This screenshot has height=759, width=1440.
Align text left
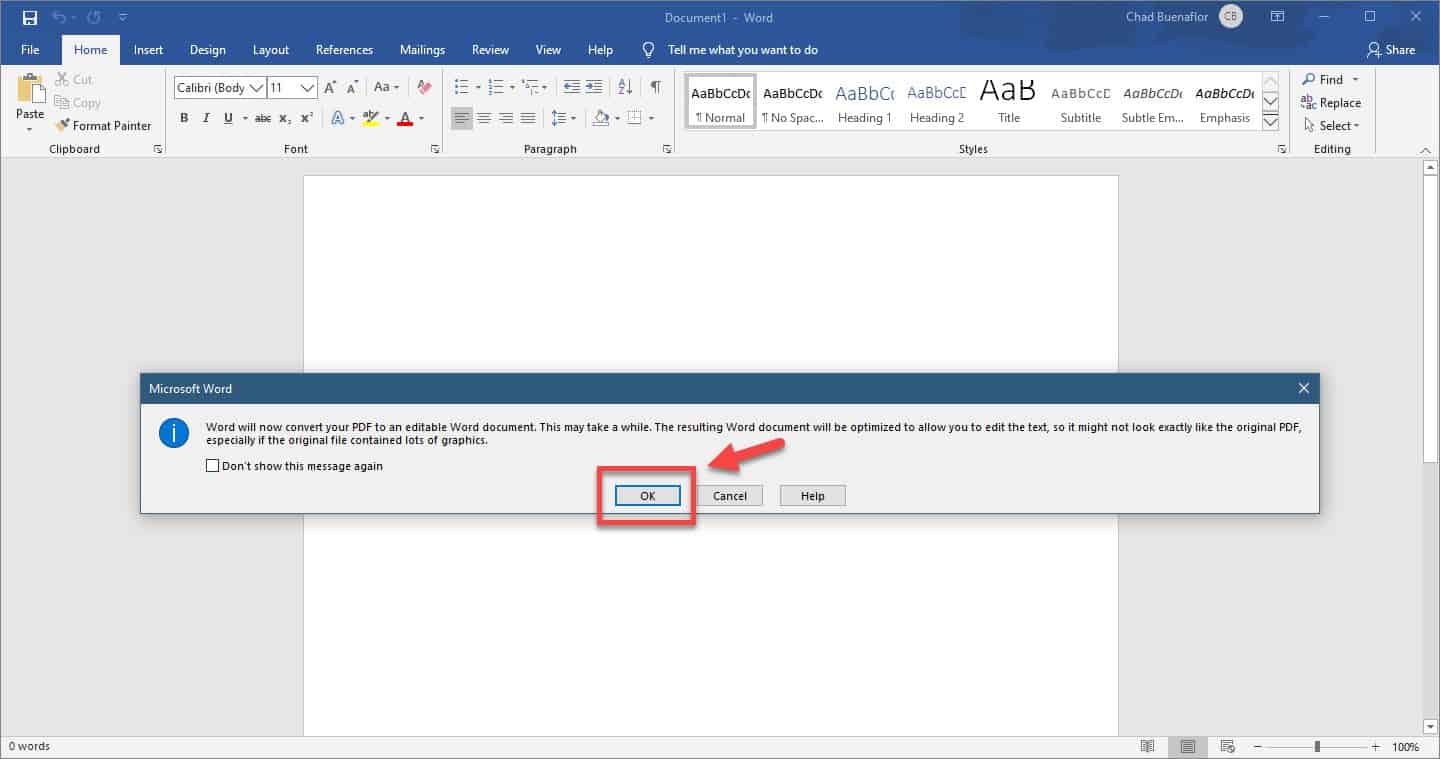(x=461, y=118)
